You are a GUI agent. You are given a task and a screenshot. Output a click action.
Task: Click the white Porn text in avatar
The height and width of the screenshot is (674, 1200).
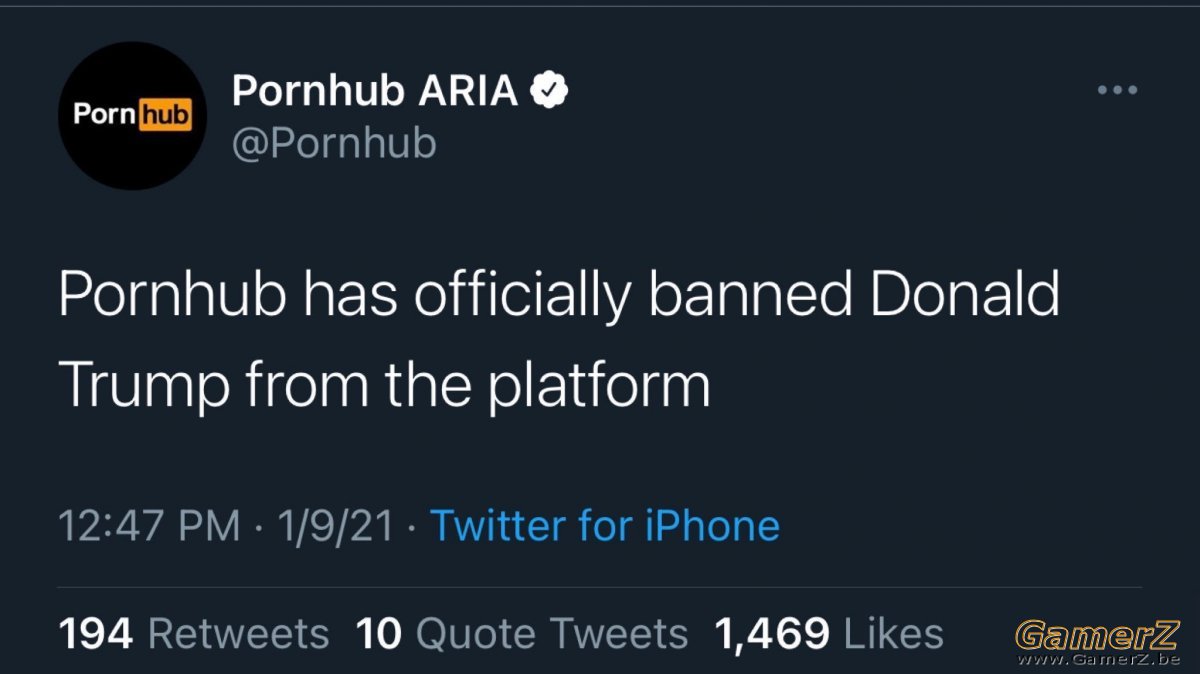point(105,116)
